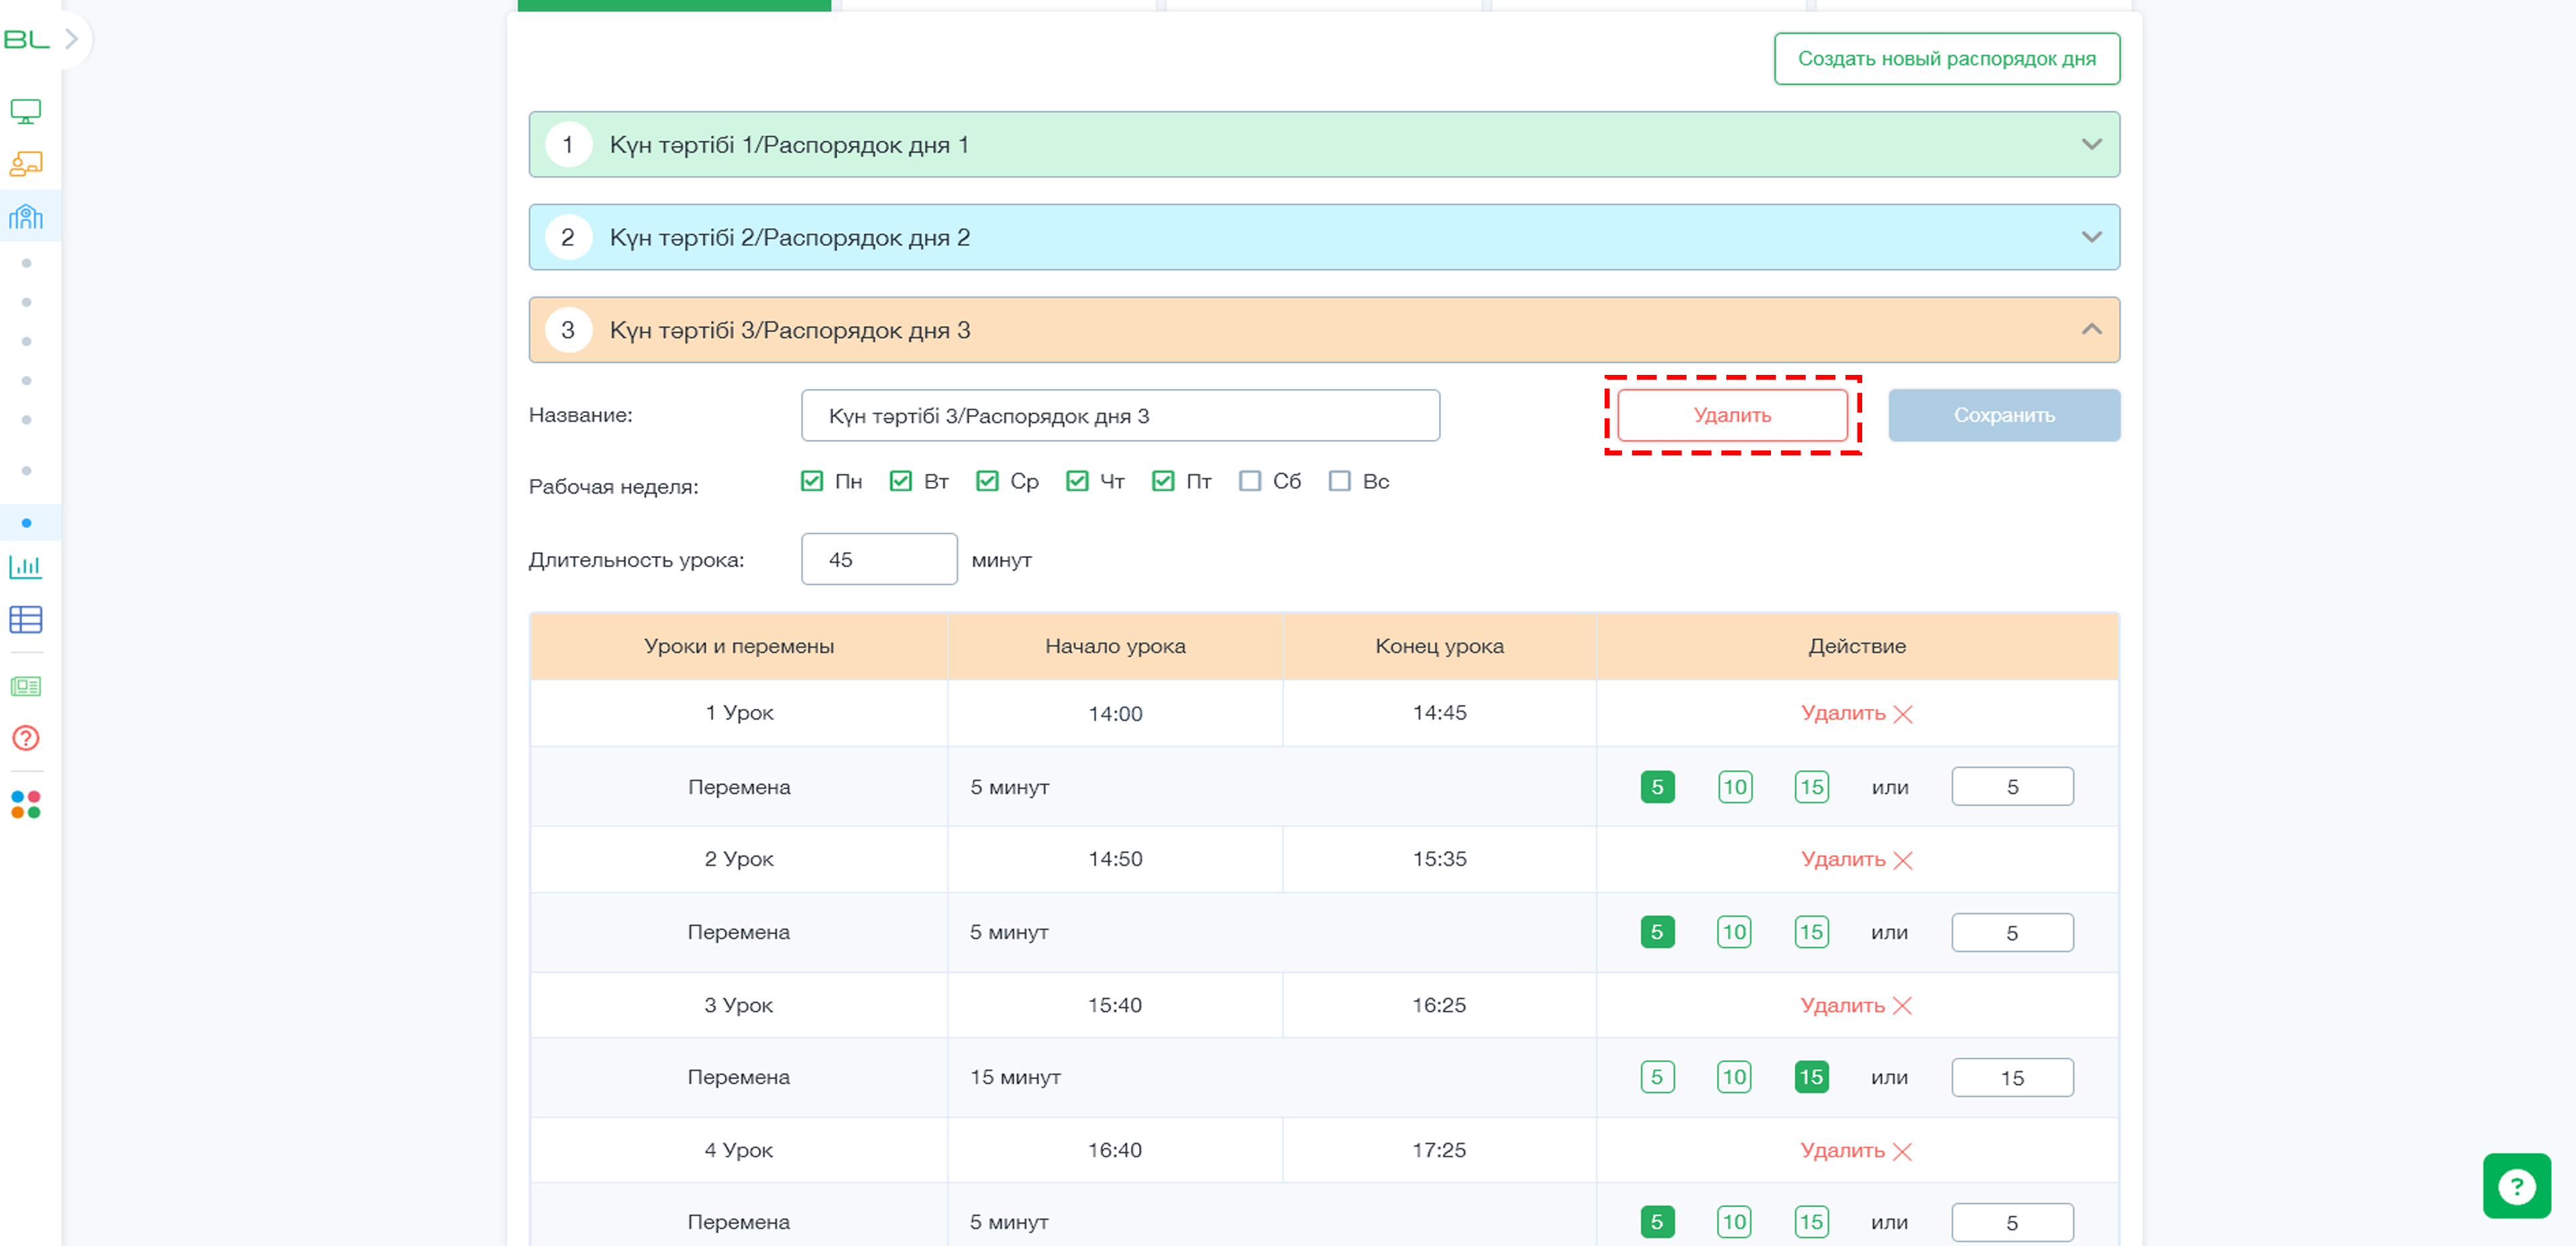Viewport: 2576px width, 1246px height.
Task: Select 5 minute break after 3 Урок
Action: [x=1658, y=1077]
